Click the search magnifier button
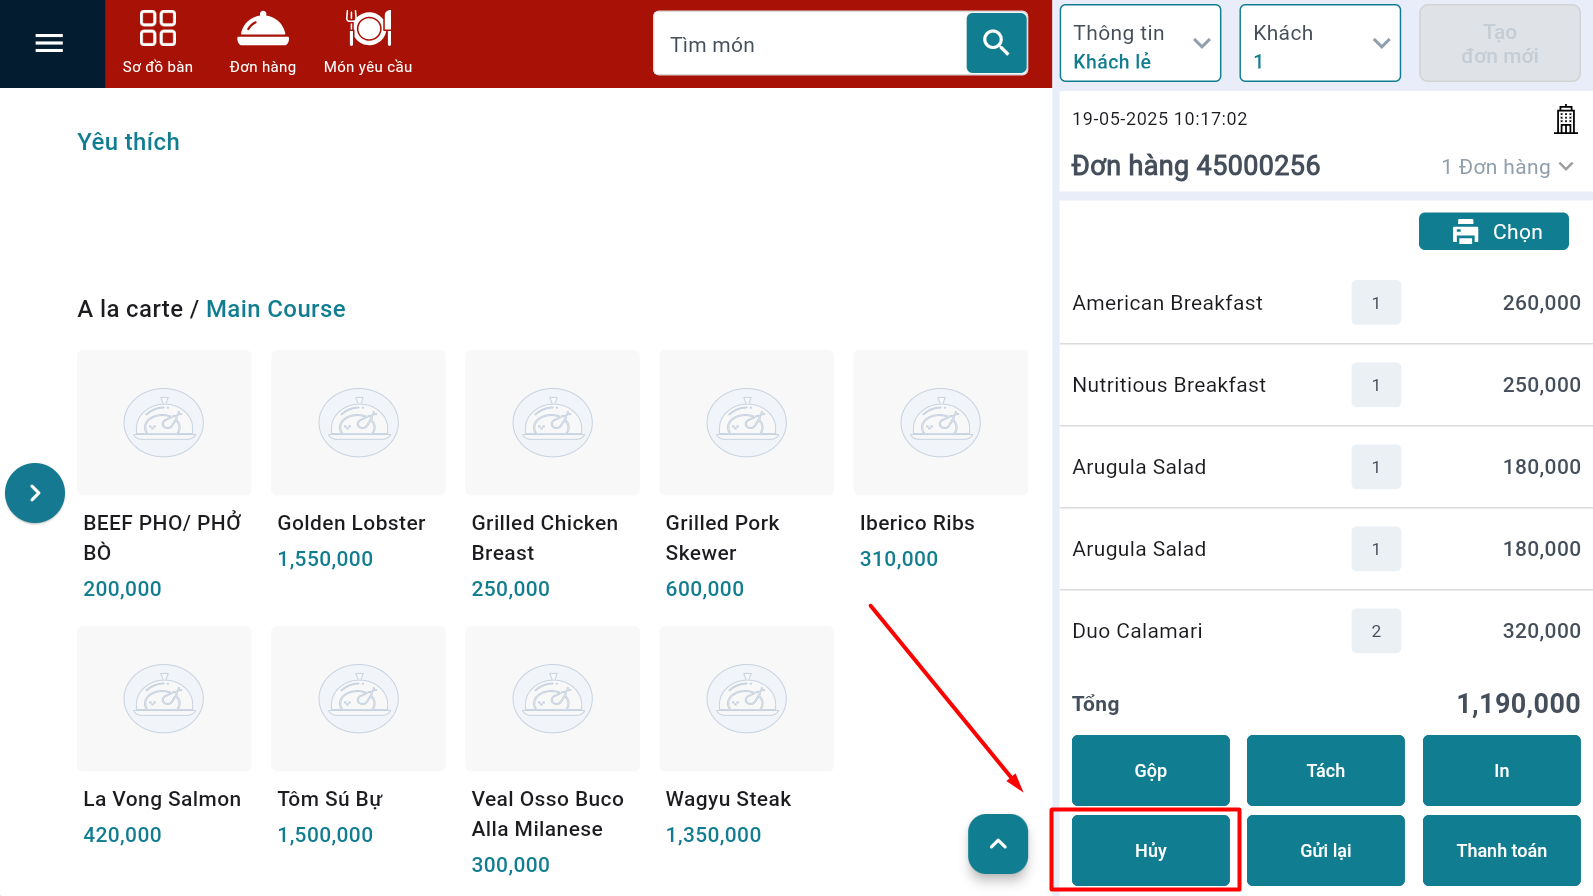The height and width of the screenshot is (896, 1593). point(996,43)
